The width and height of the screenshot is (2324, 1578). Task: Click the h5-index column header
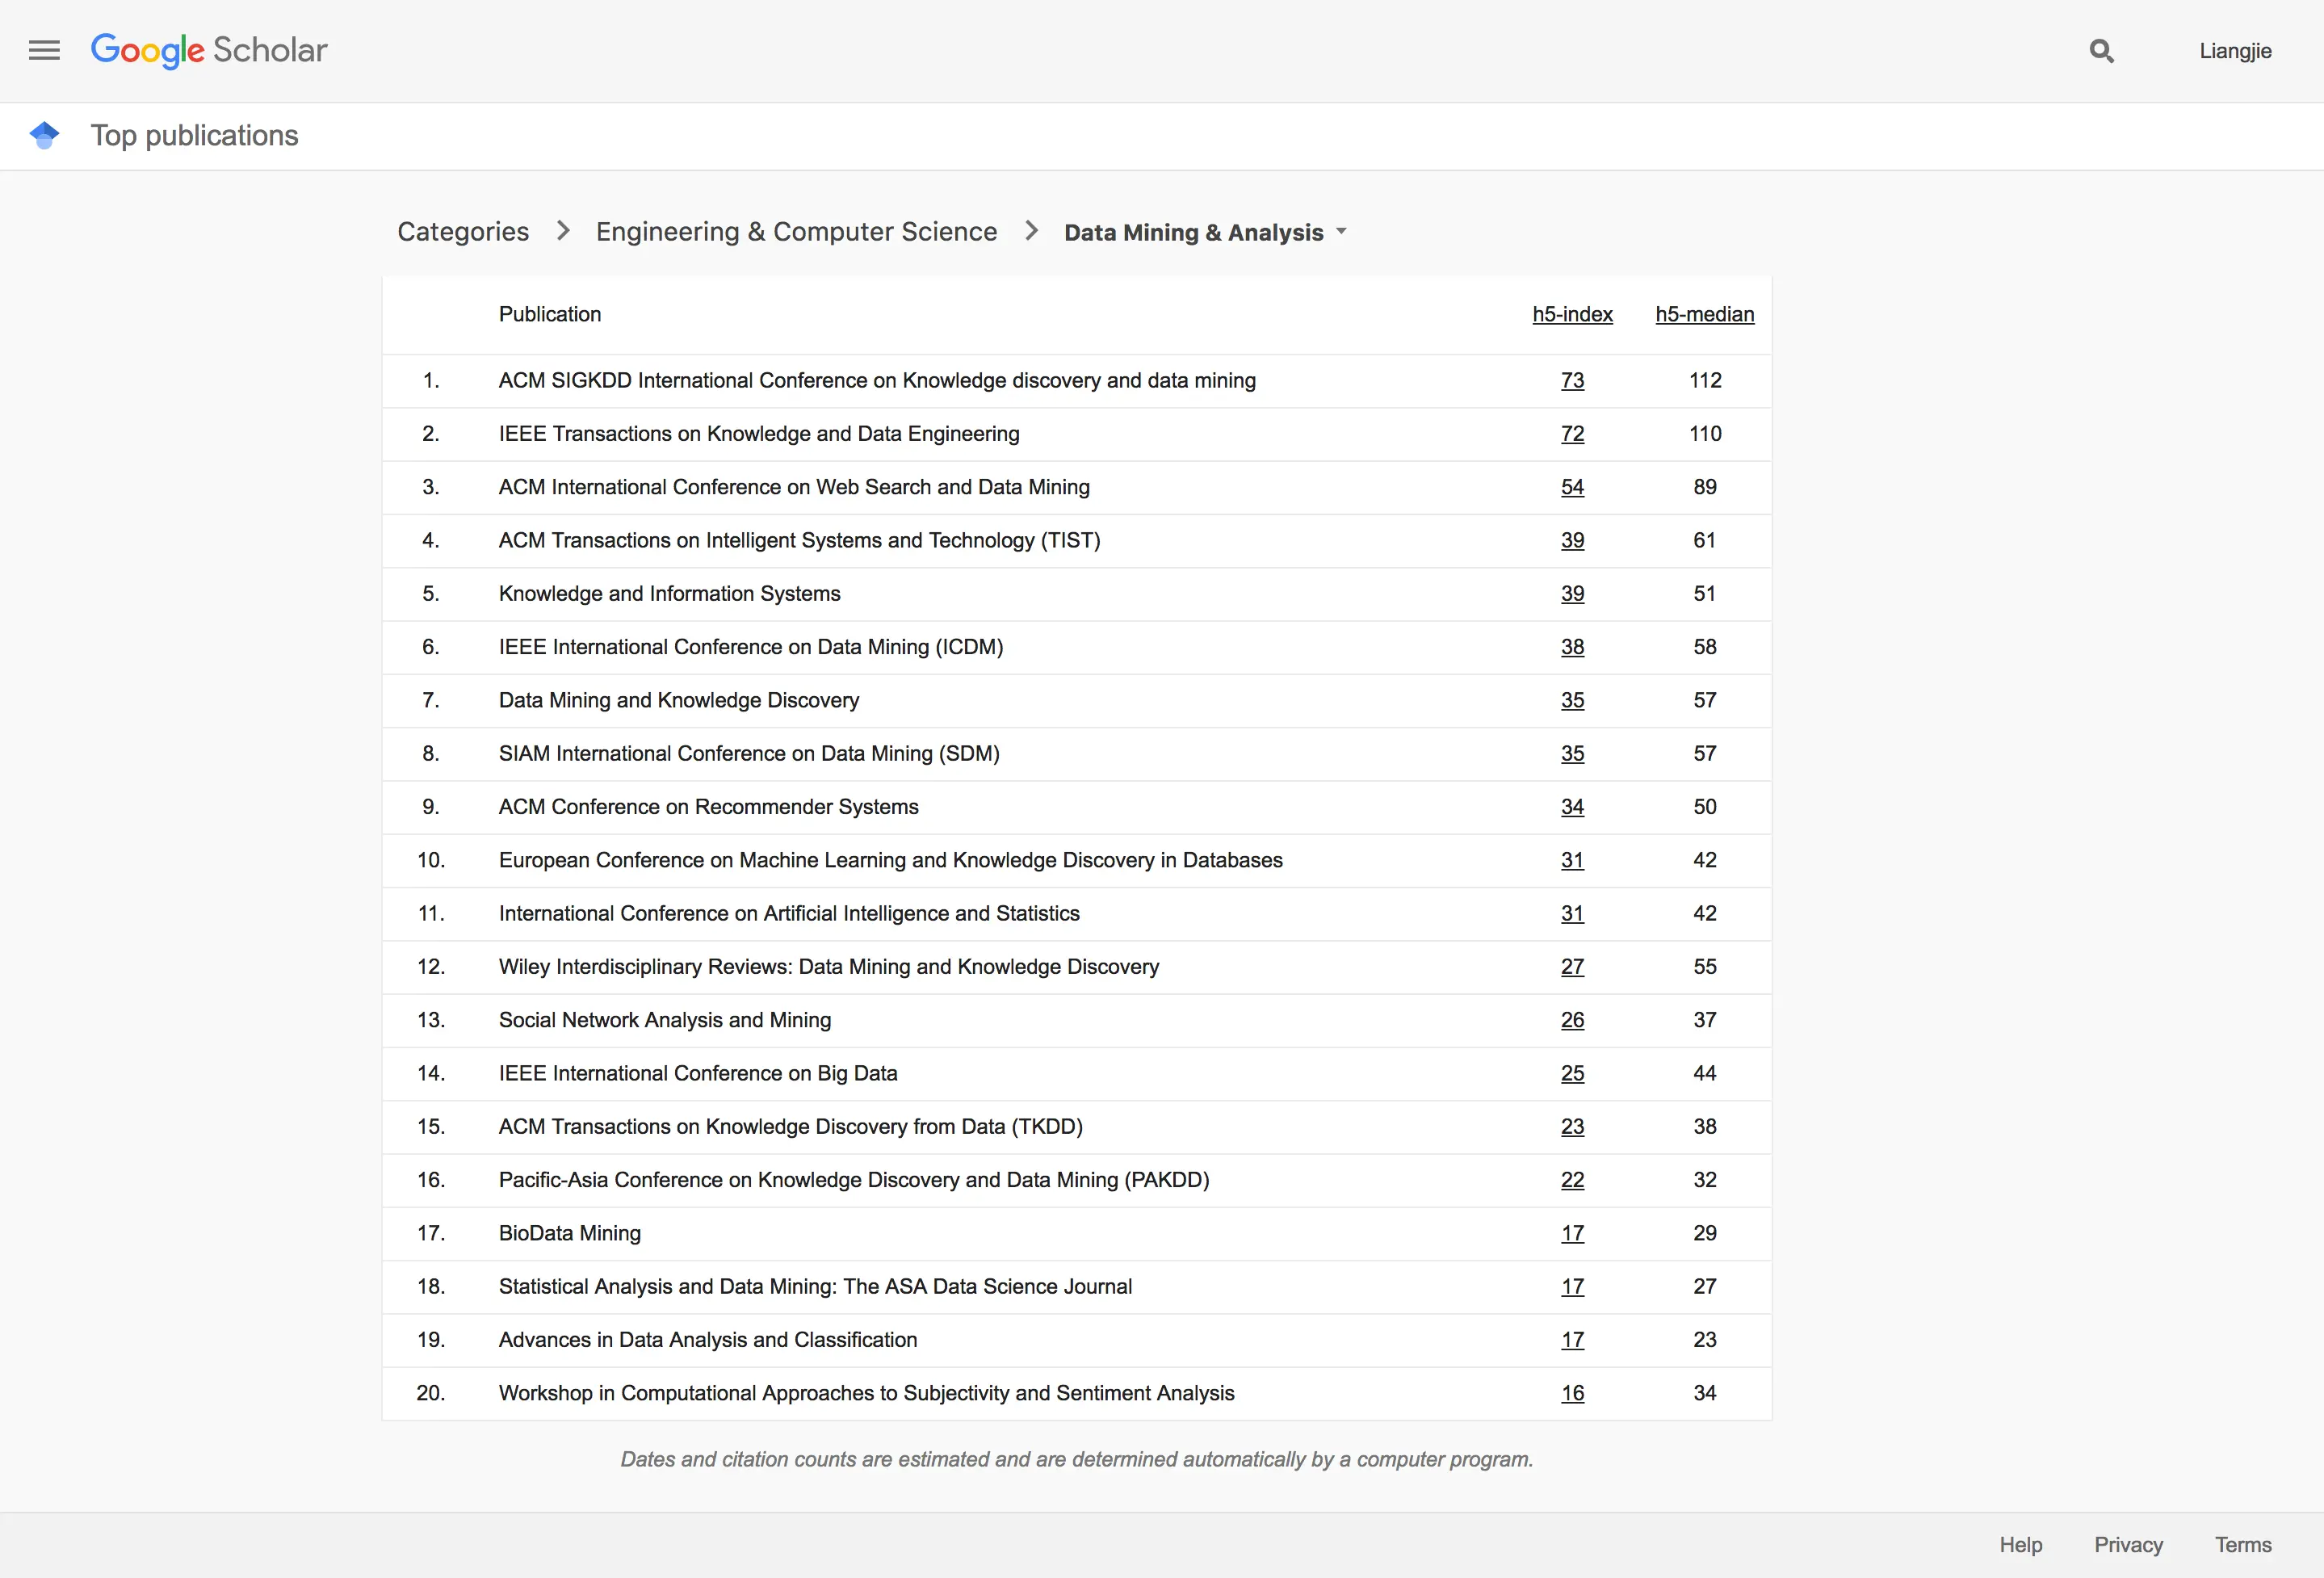click(x=1572, y=314)
